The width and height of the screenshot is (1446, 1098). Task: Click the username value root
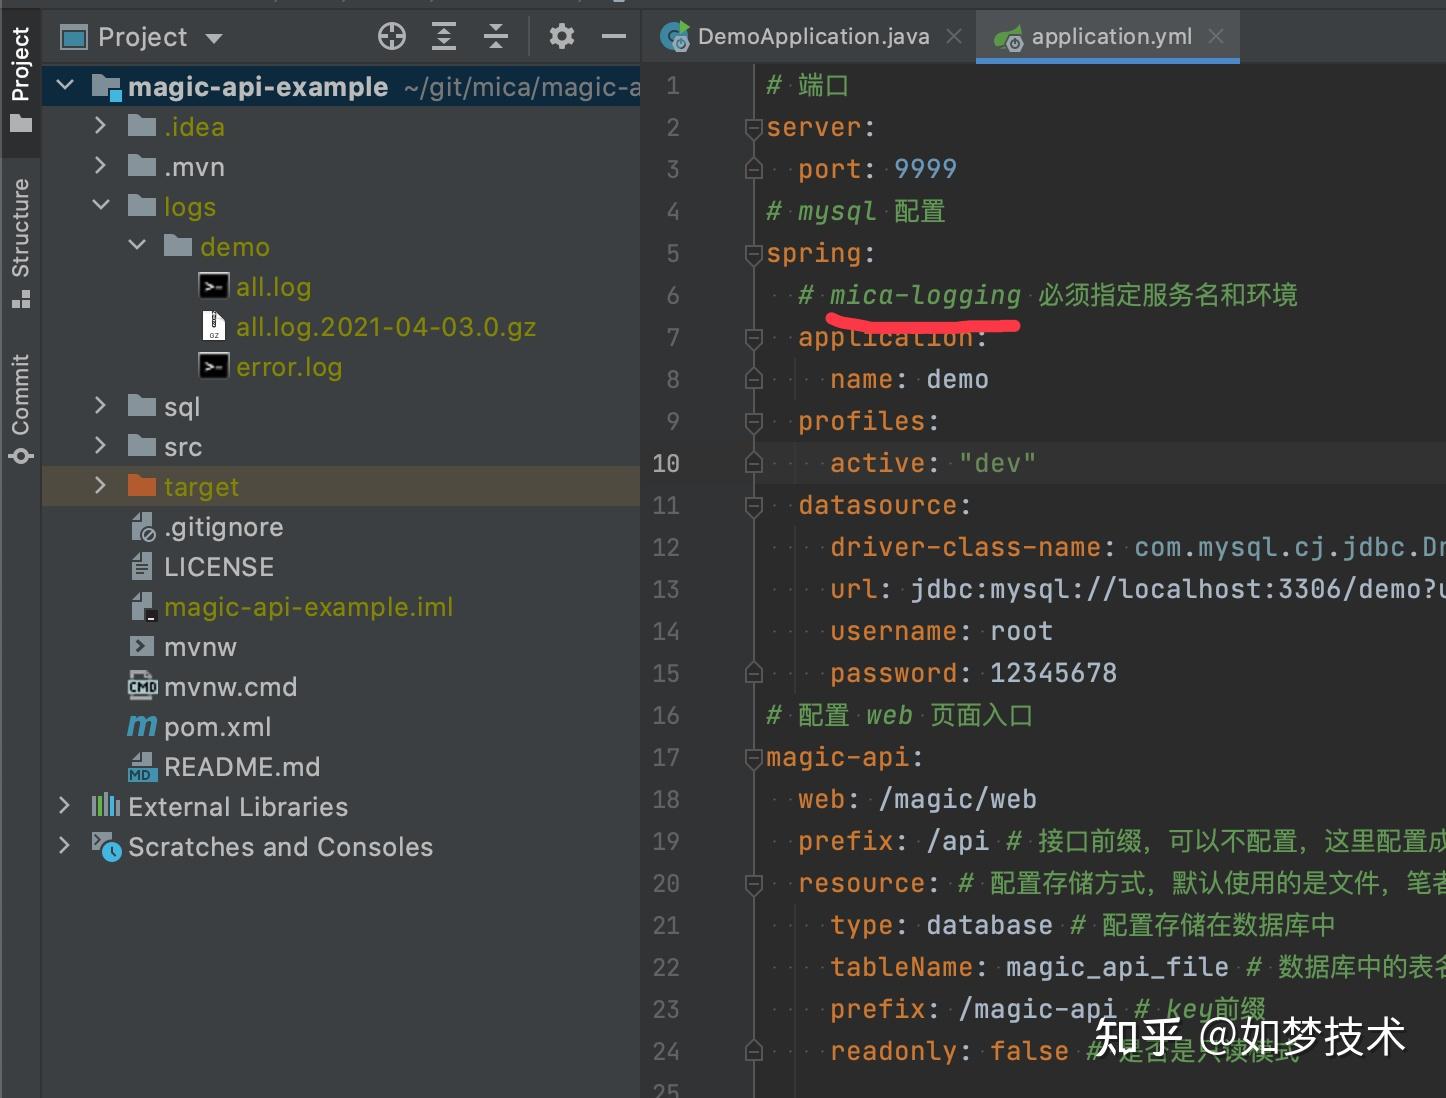tap(1021, 631)
